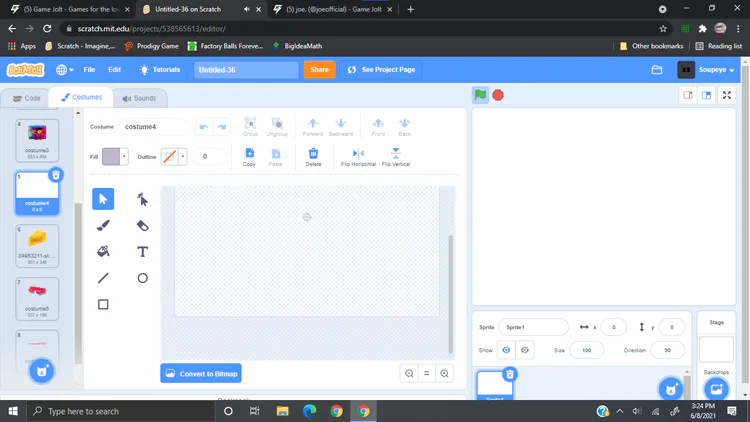Select the Fill bucket tool
The height and width of the screenshot is (422, 750).
[x=103, y=252]
